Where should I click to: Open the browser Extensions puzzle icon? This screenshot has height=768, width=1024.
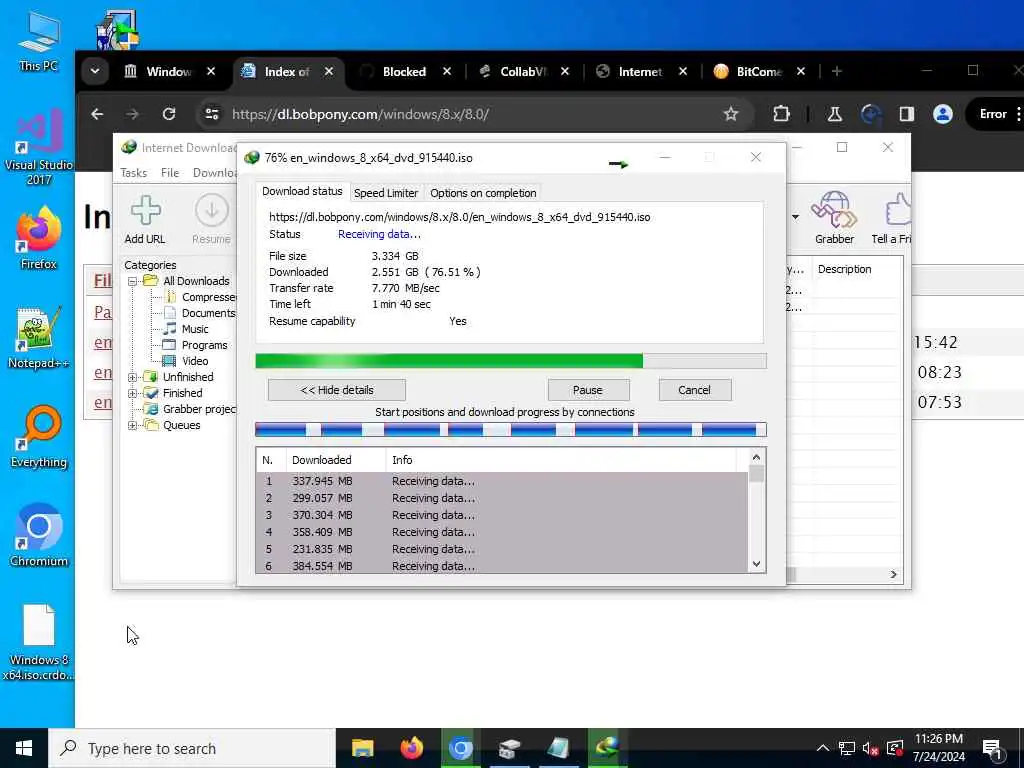pyautogui.click(x=781, y=114)
